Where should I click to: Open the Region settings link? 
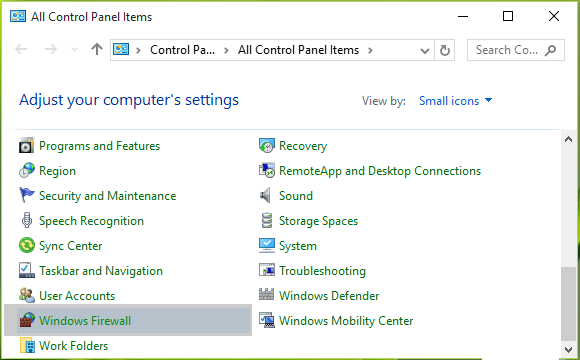click(57, 171)
